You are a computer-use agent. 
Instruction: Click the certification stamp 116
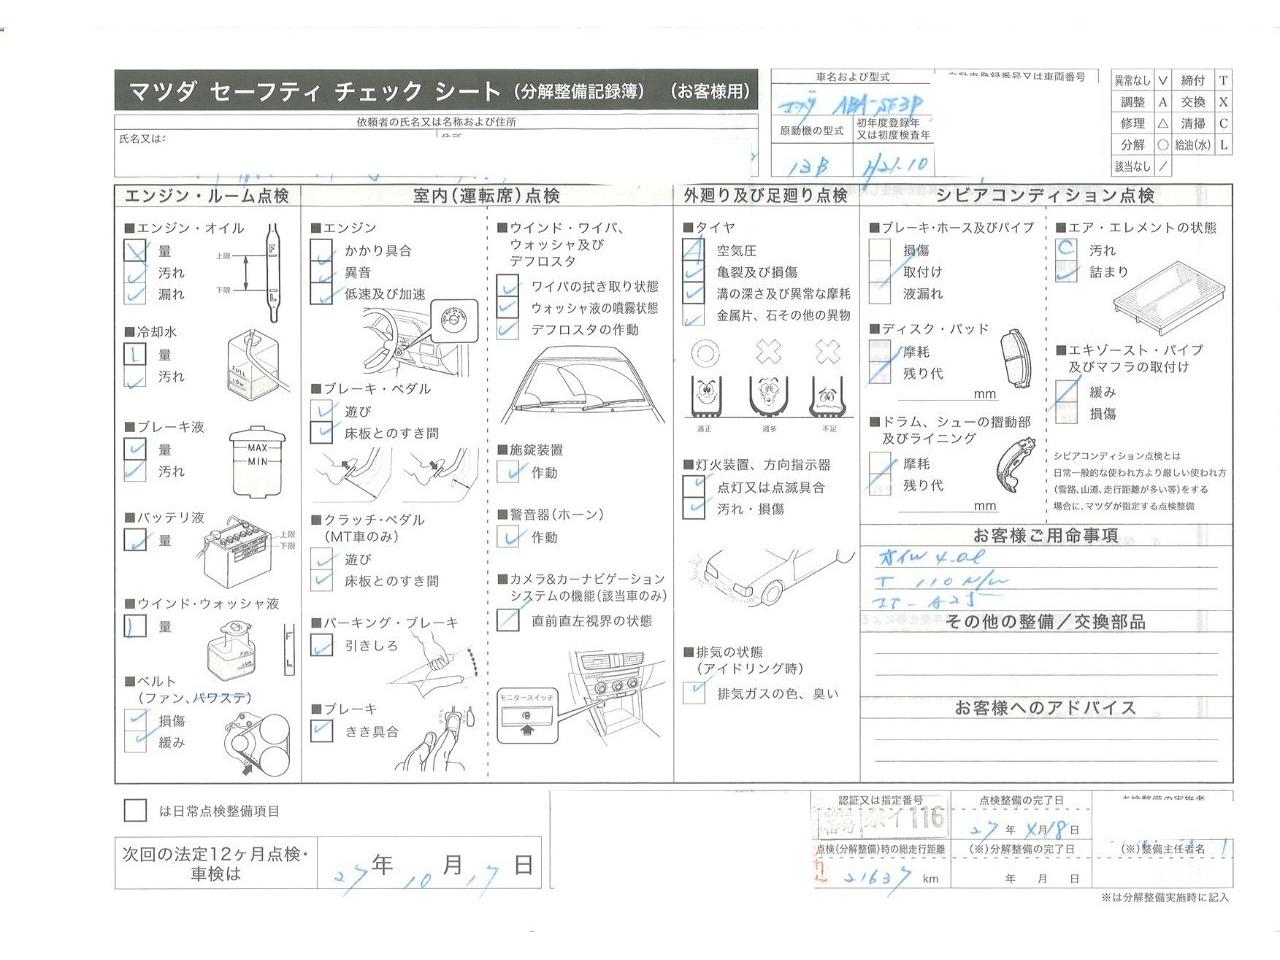coord(880,821)
